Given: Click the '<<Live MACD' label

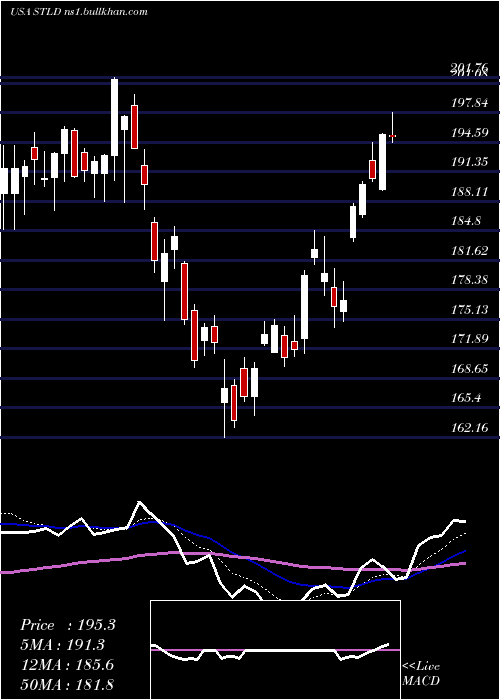Looking at the screenshot, I should click(421, 673).
